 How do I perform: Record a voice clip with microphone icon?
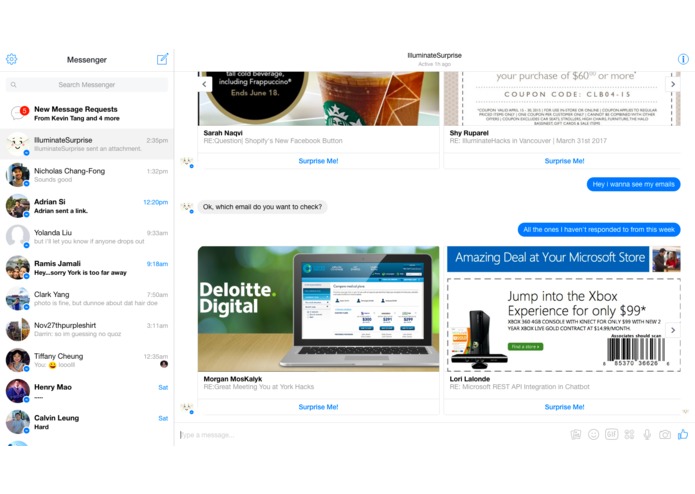click(647, 435)
